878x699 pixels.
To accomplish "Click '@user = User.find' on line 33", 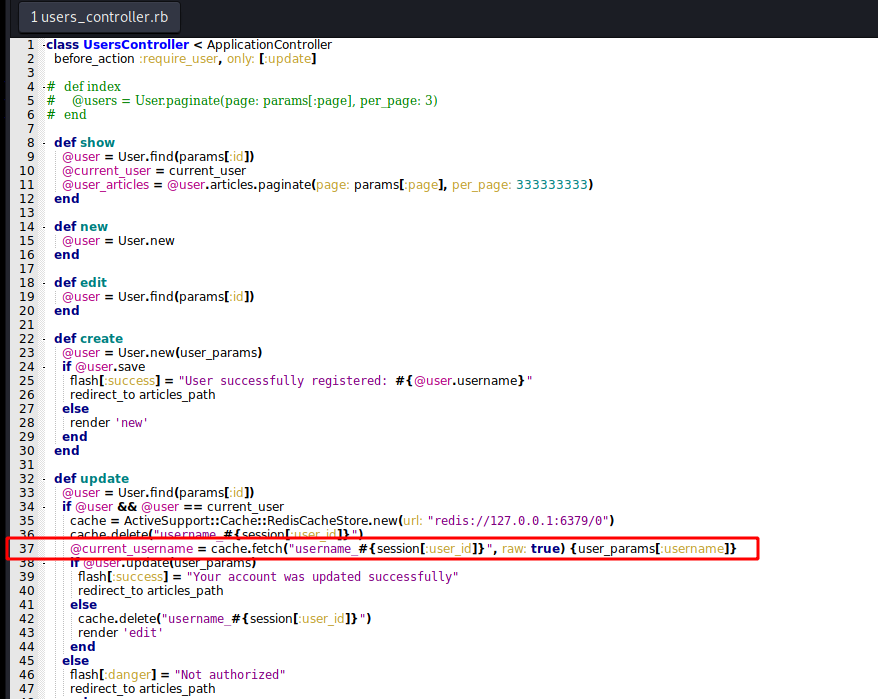I will 118,493.
